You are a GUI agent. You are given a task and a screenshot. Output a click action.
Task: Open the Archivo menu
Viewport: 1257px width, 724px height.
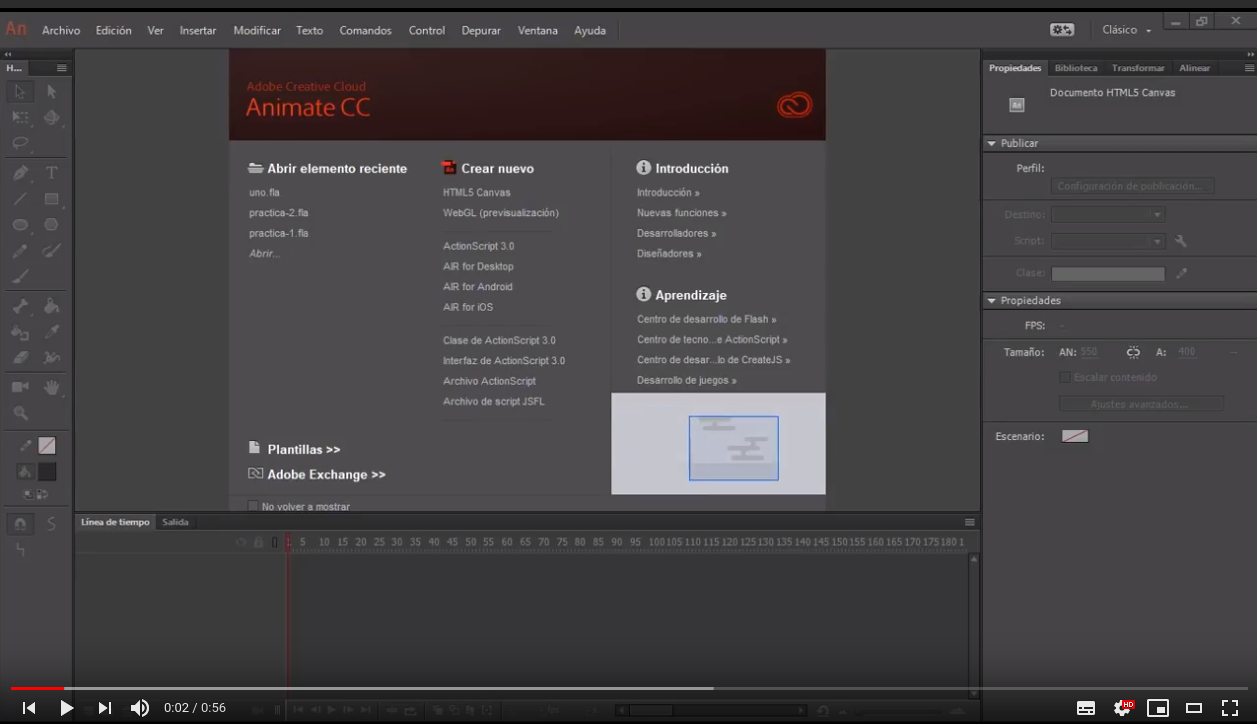(61, 30)
